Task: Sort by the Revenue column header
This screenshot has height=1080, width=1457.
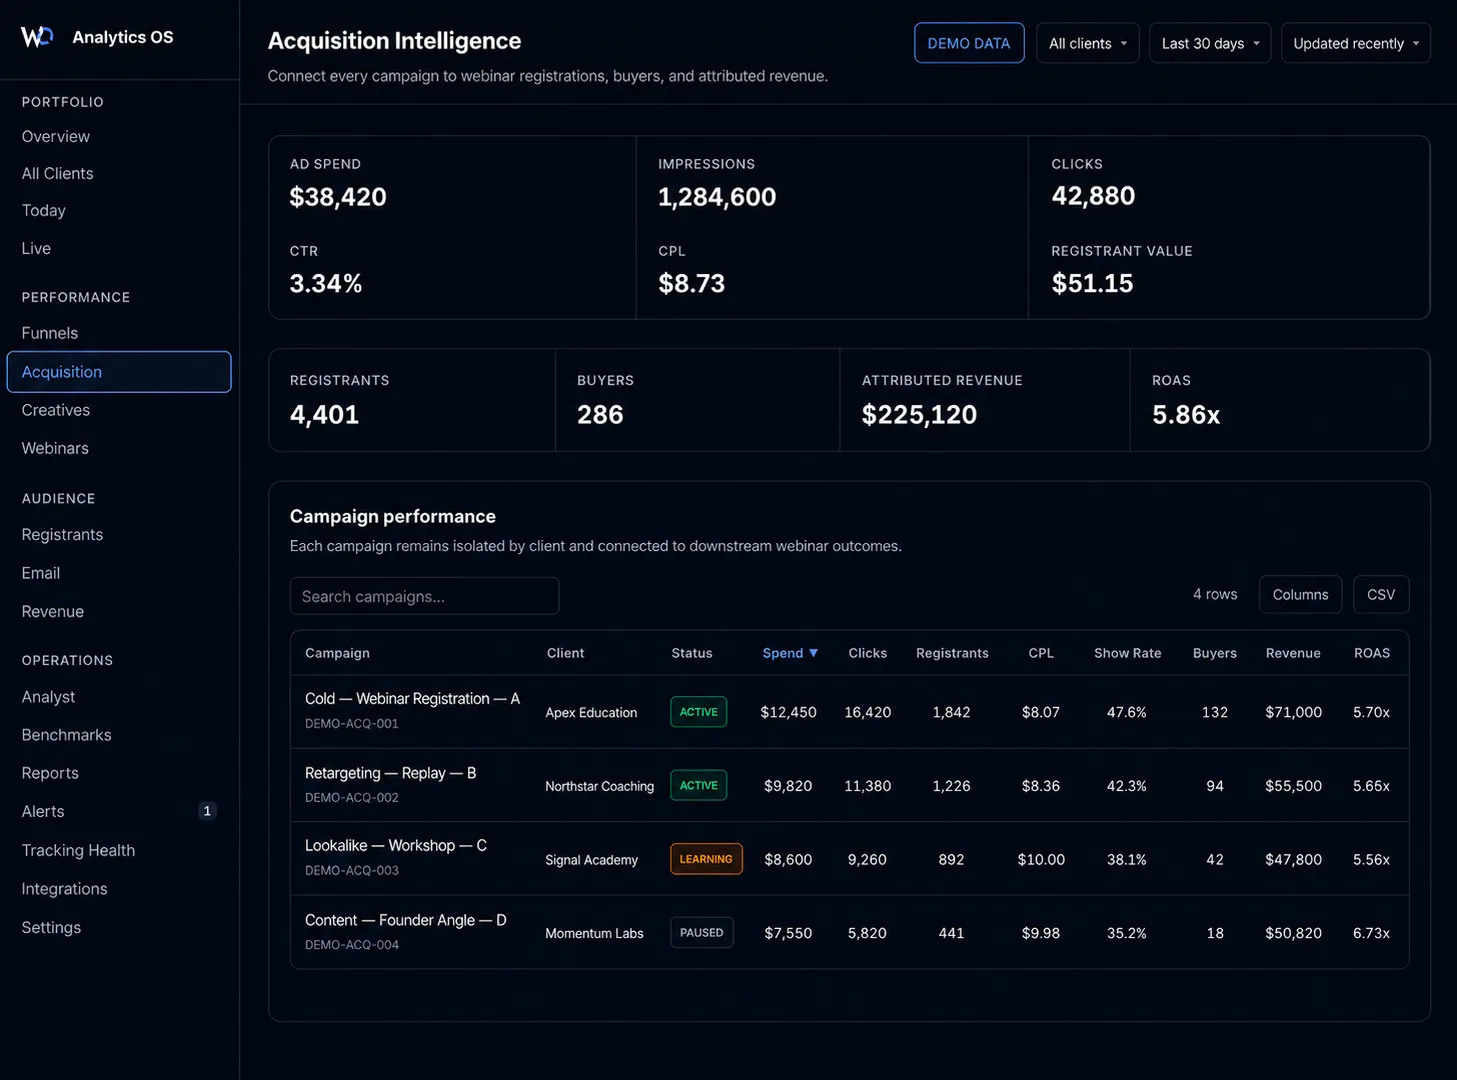Action: coord(1293,653)
